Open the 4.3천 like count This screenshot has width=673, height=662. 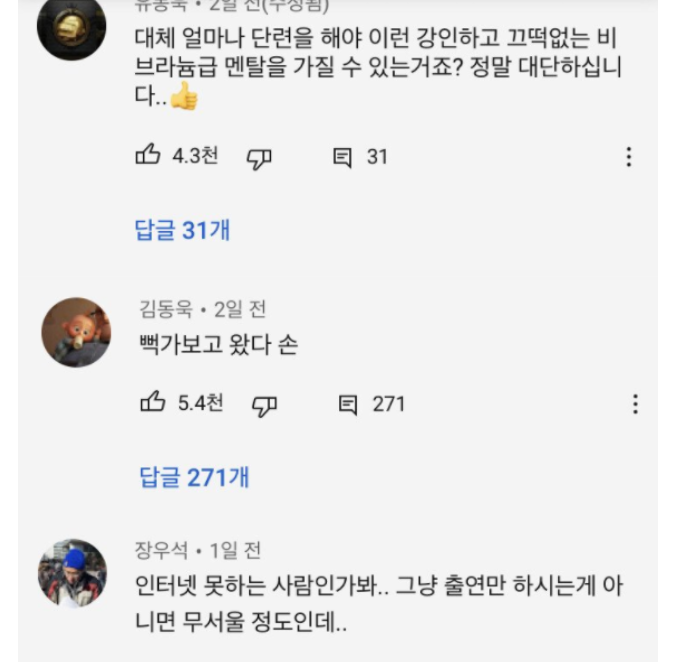(x=195, y=156)
